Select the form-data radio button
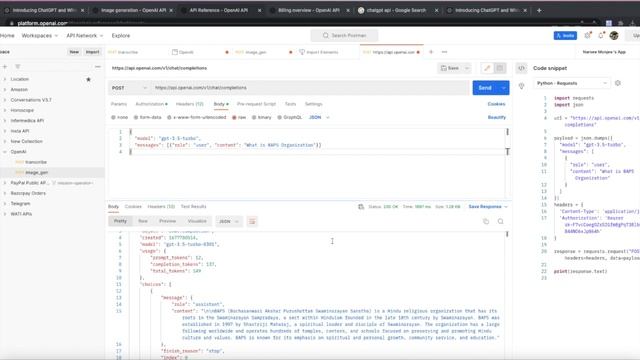 point(136,118)
